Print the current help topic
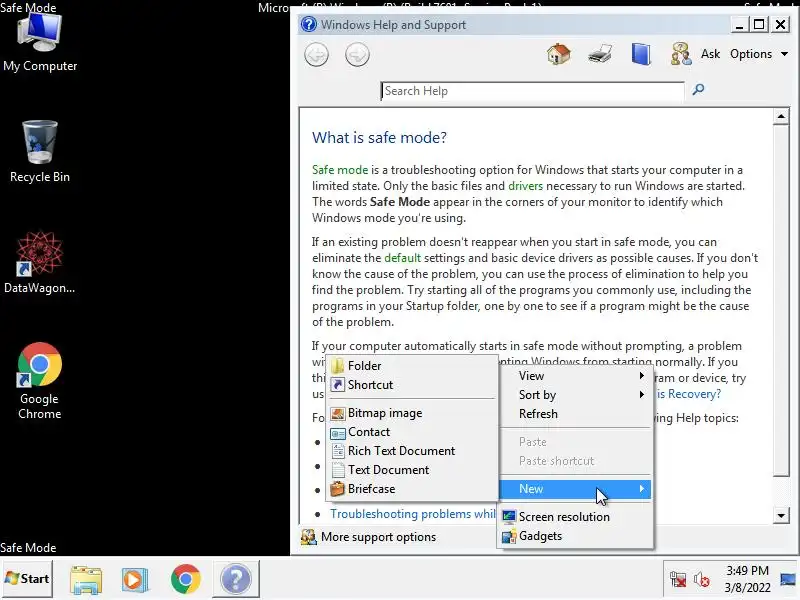The image size is (800, 600). click(600, 54)
